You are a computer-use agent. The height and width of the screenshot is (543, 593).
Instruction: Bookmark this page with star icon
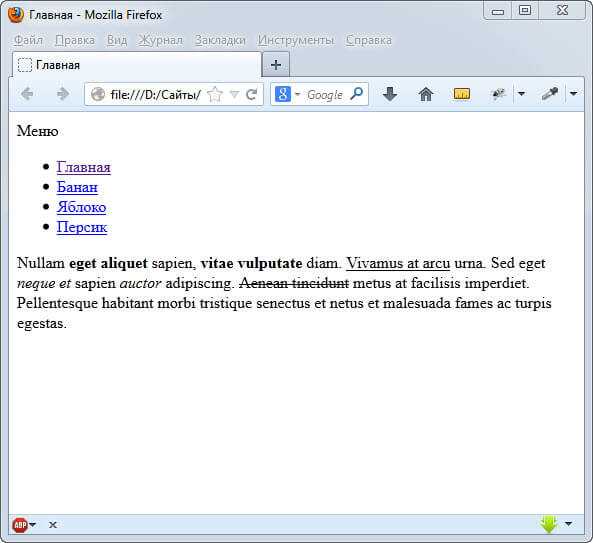[215, 94]
